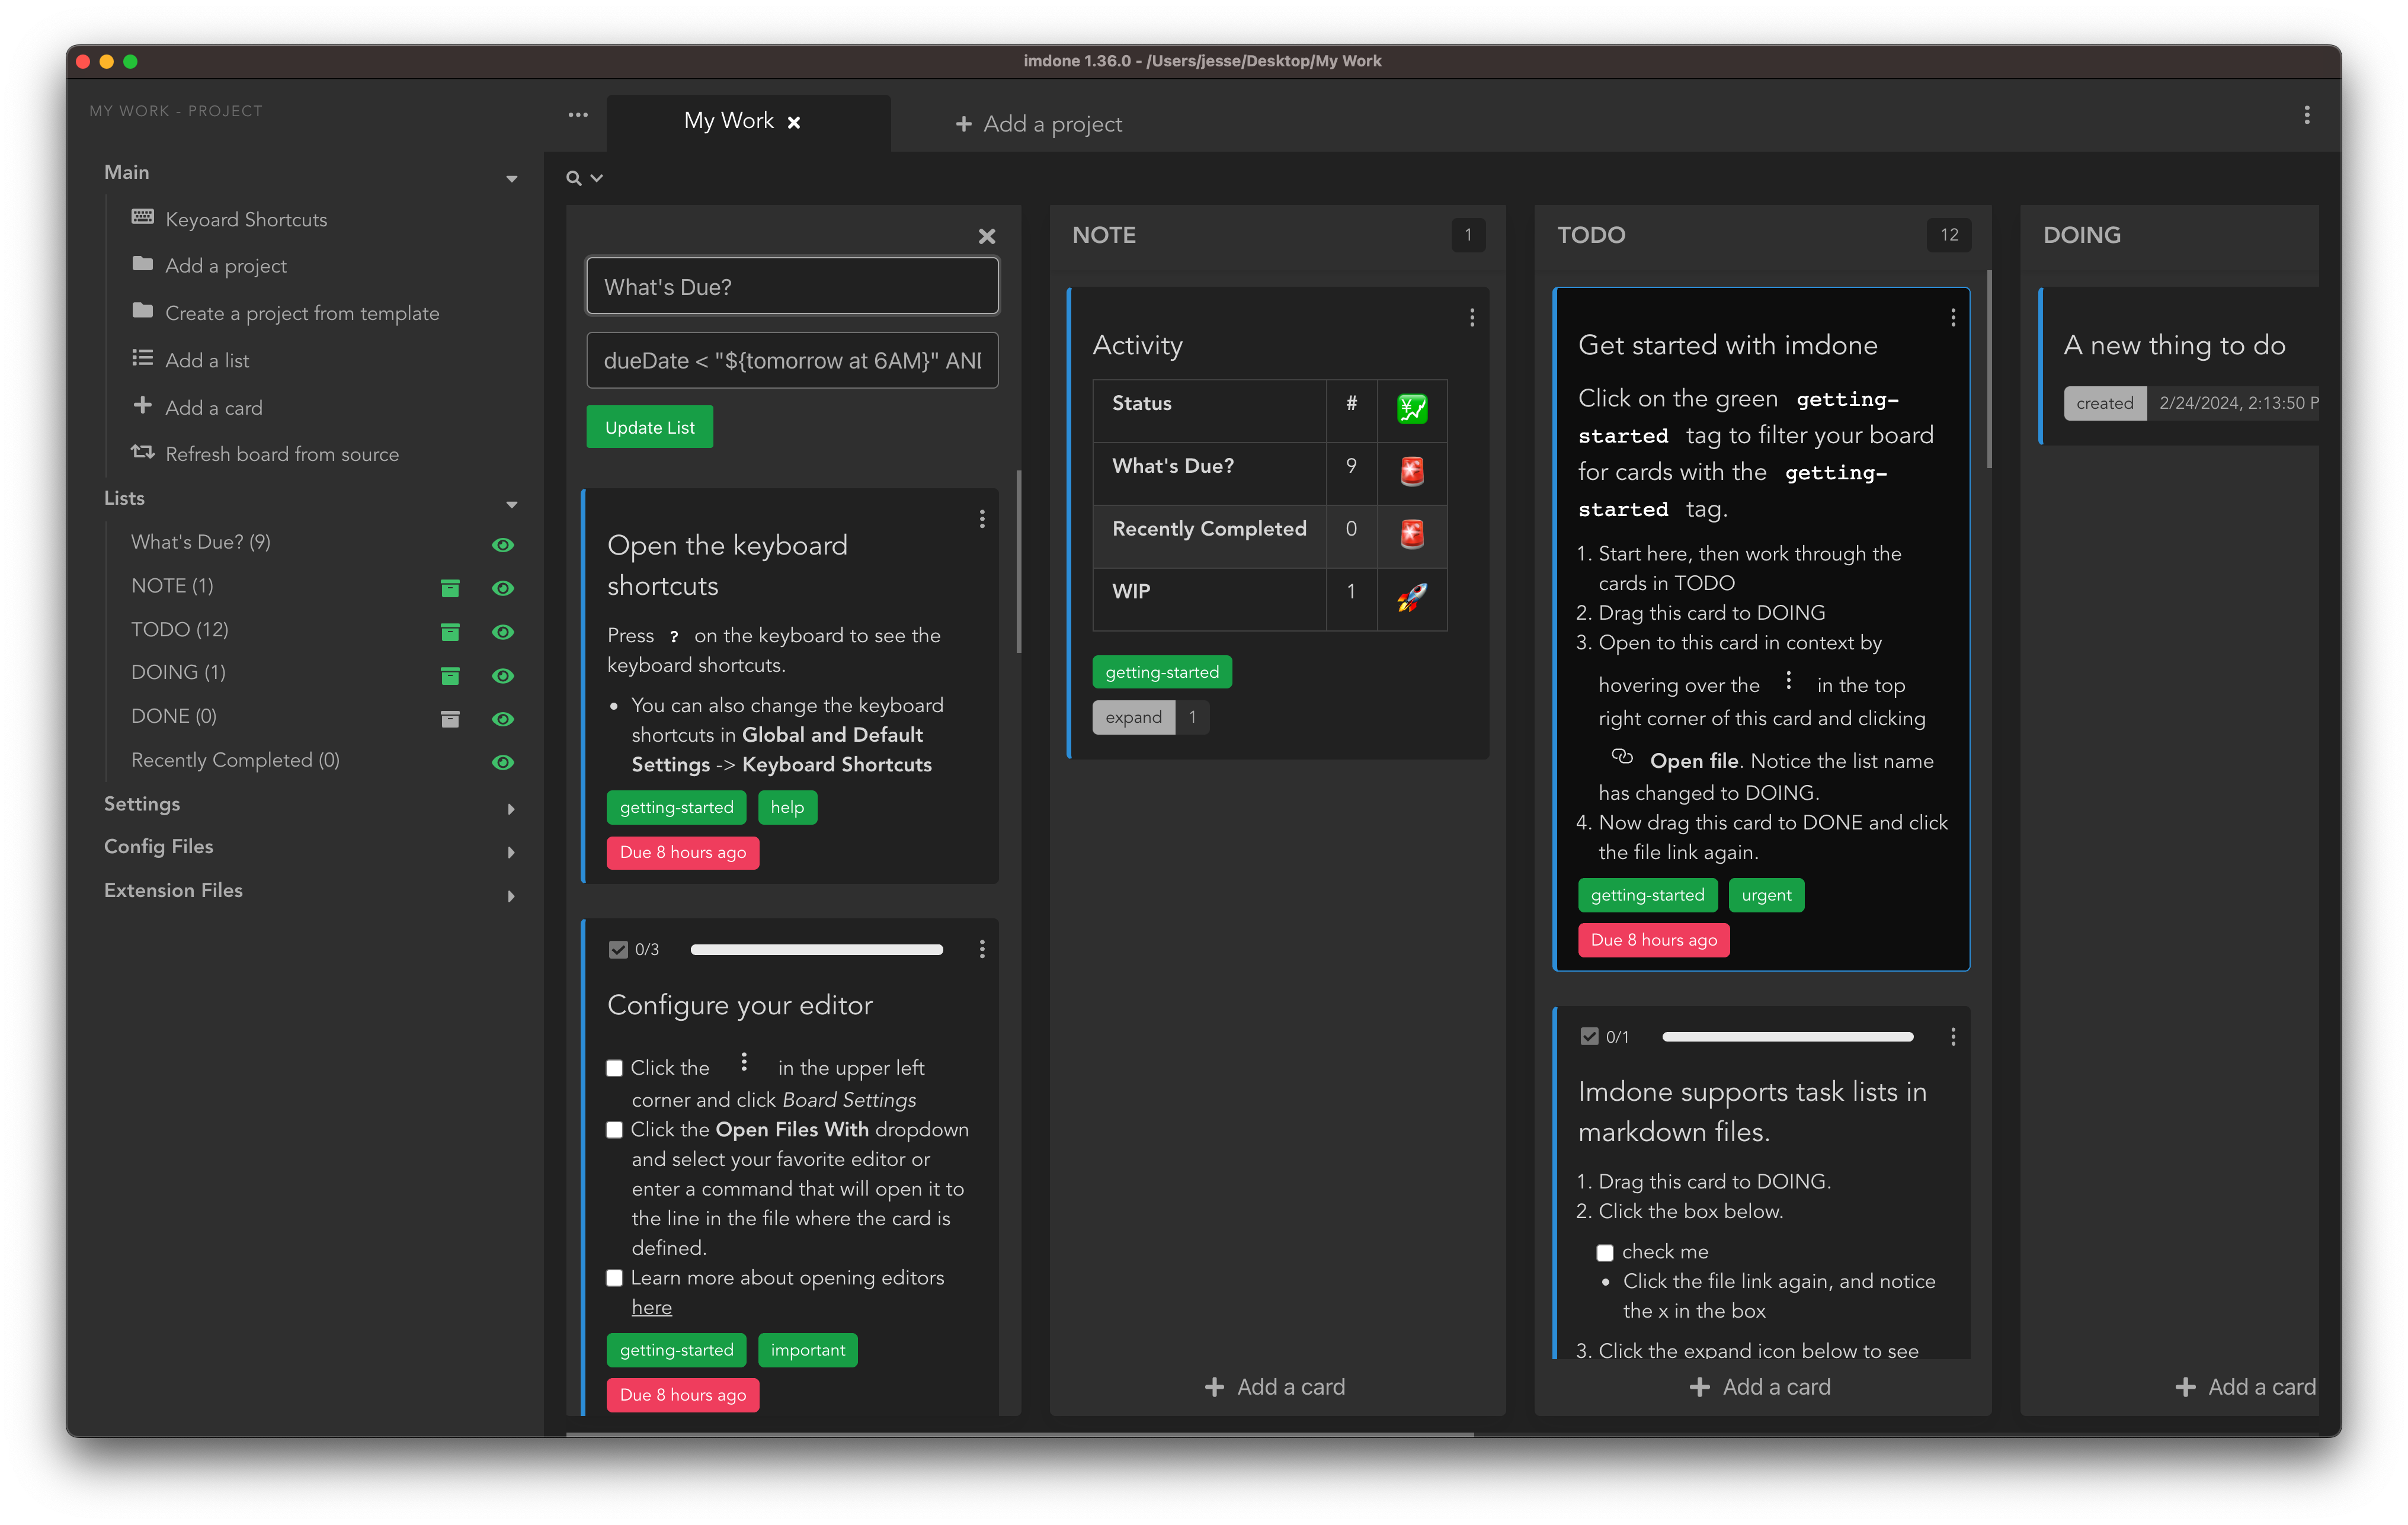Click the task-count check icon on Configure your editor
Screen dimensions: 2408x1525
tap(619, 949)
